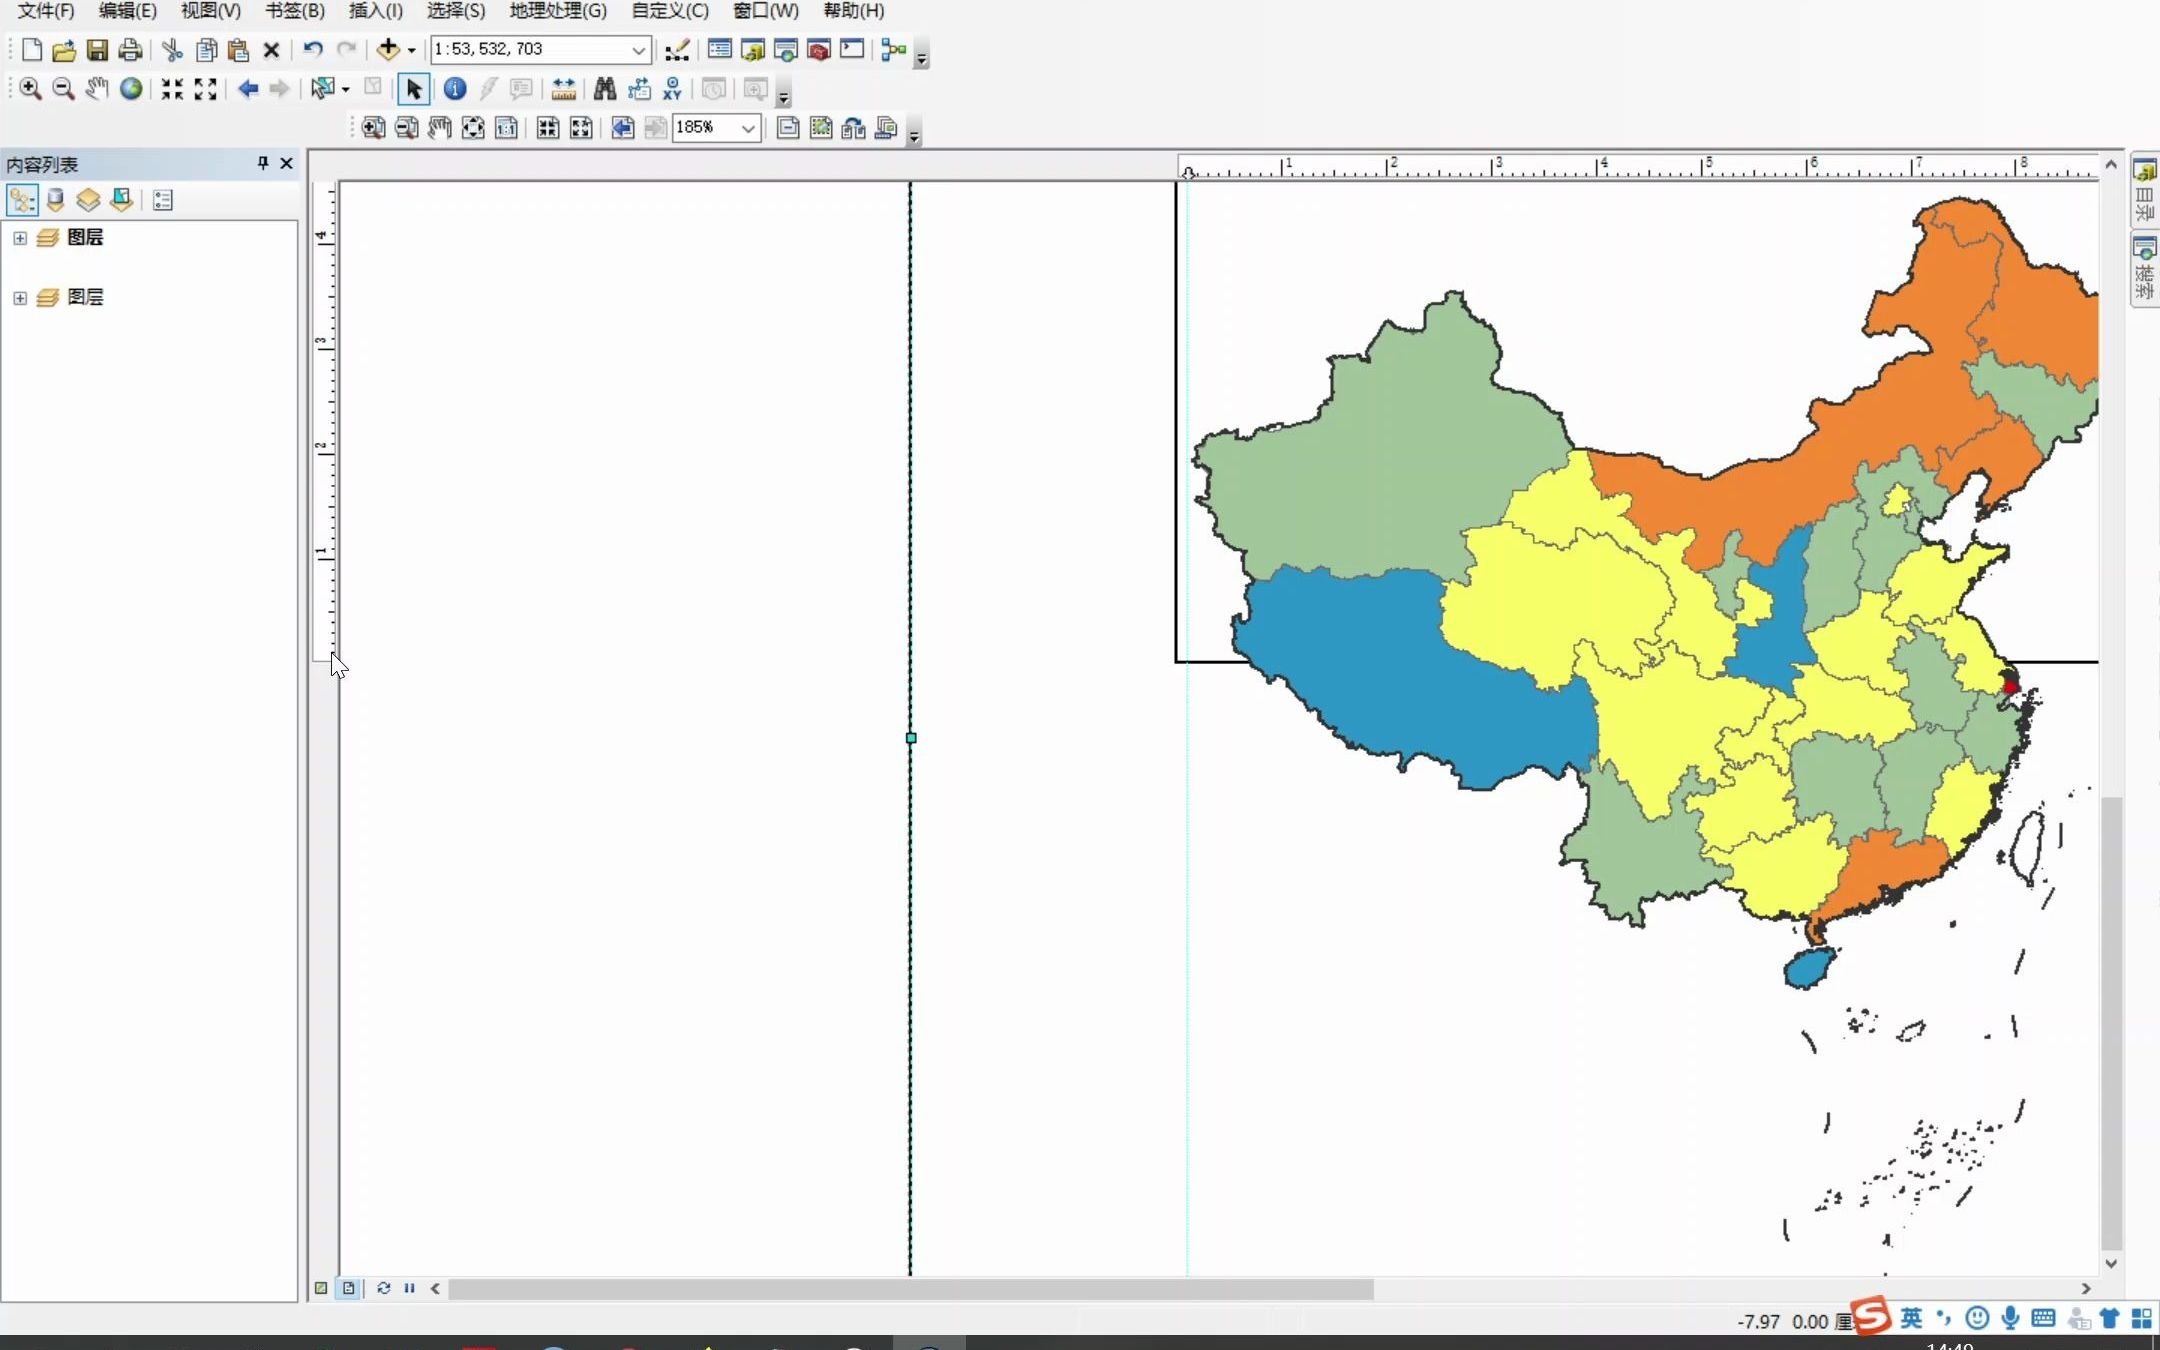2160x1350 pixels.
Task: Switch TOC to list by source
Action: click(55, 199)
